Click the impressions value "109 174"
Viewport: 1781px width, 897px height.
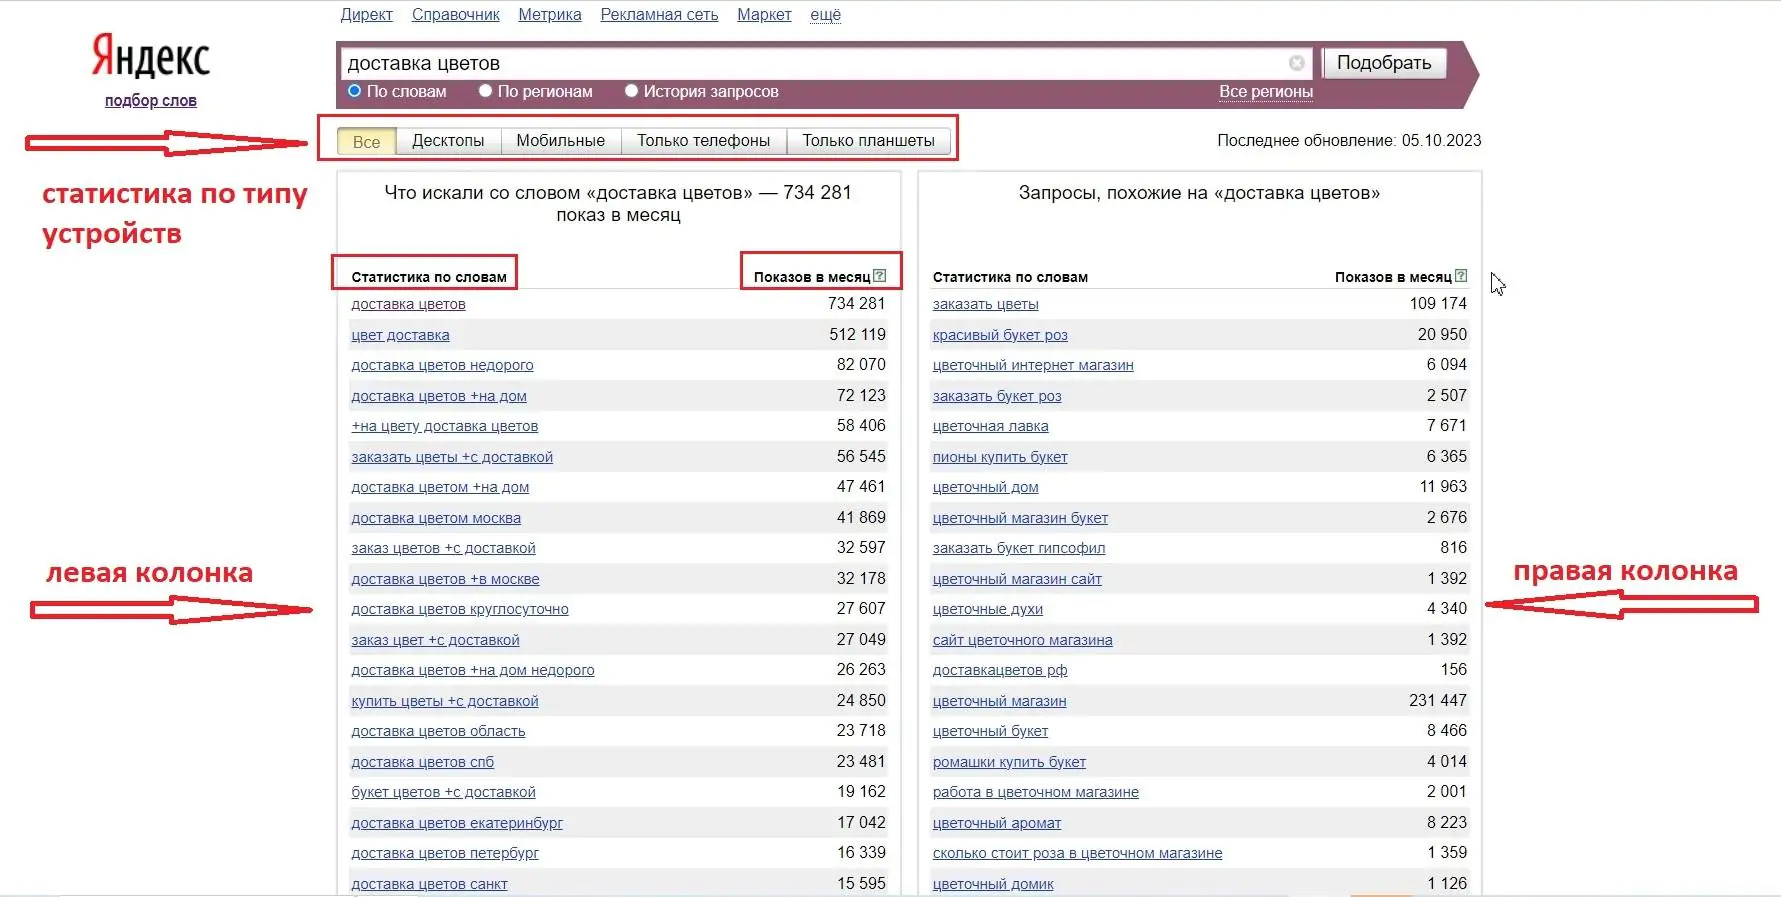tap(1438, 303)
